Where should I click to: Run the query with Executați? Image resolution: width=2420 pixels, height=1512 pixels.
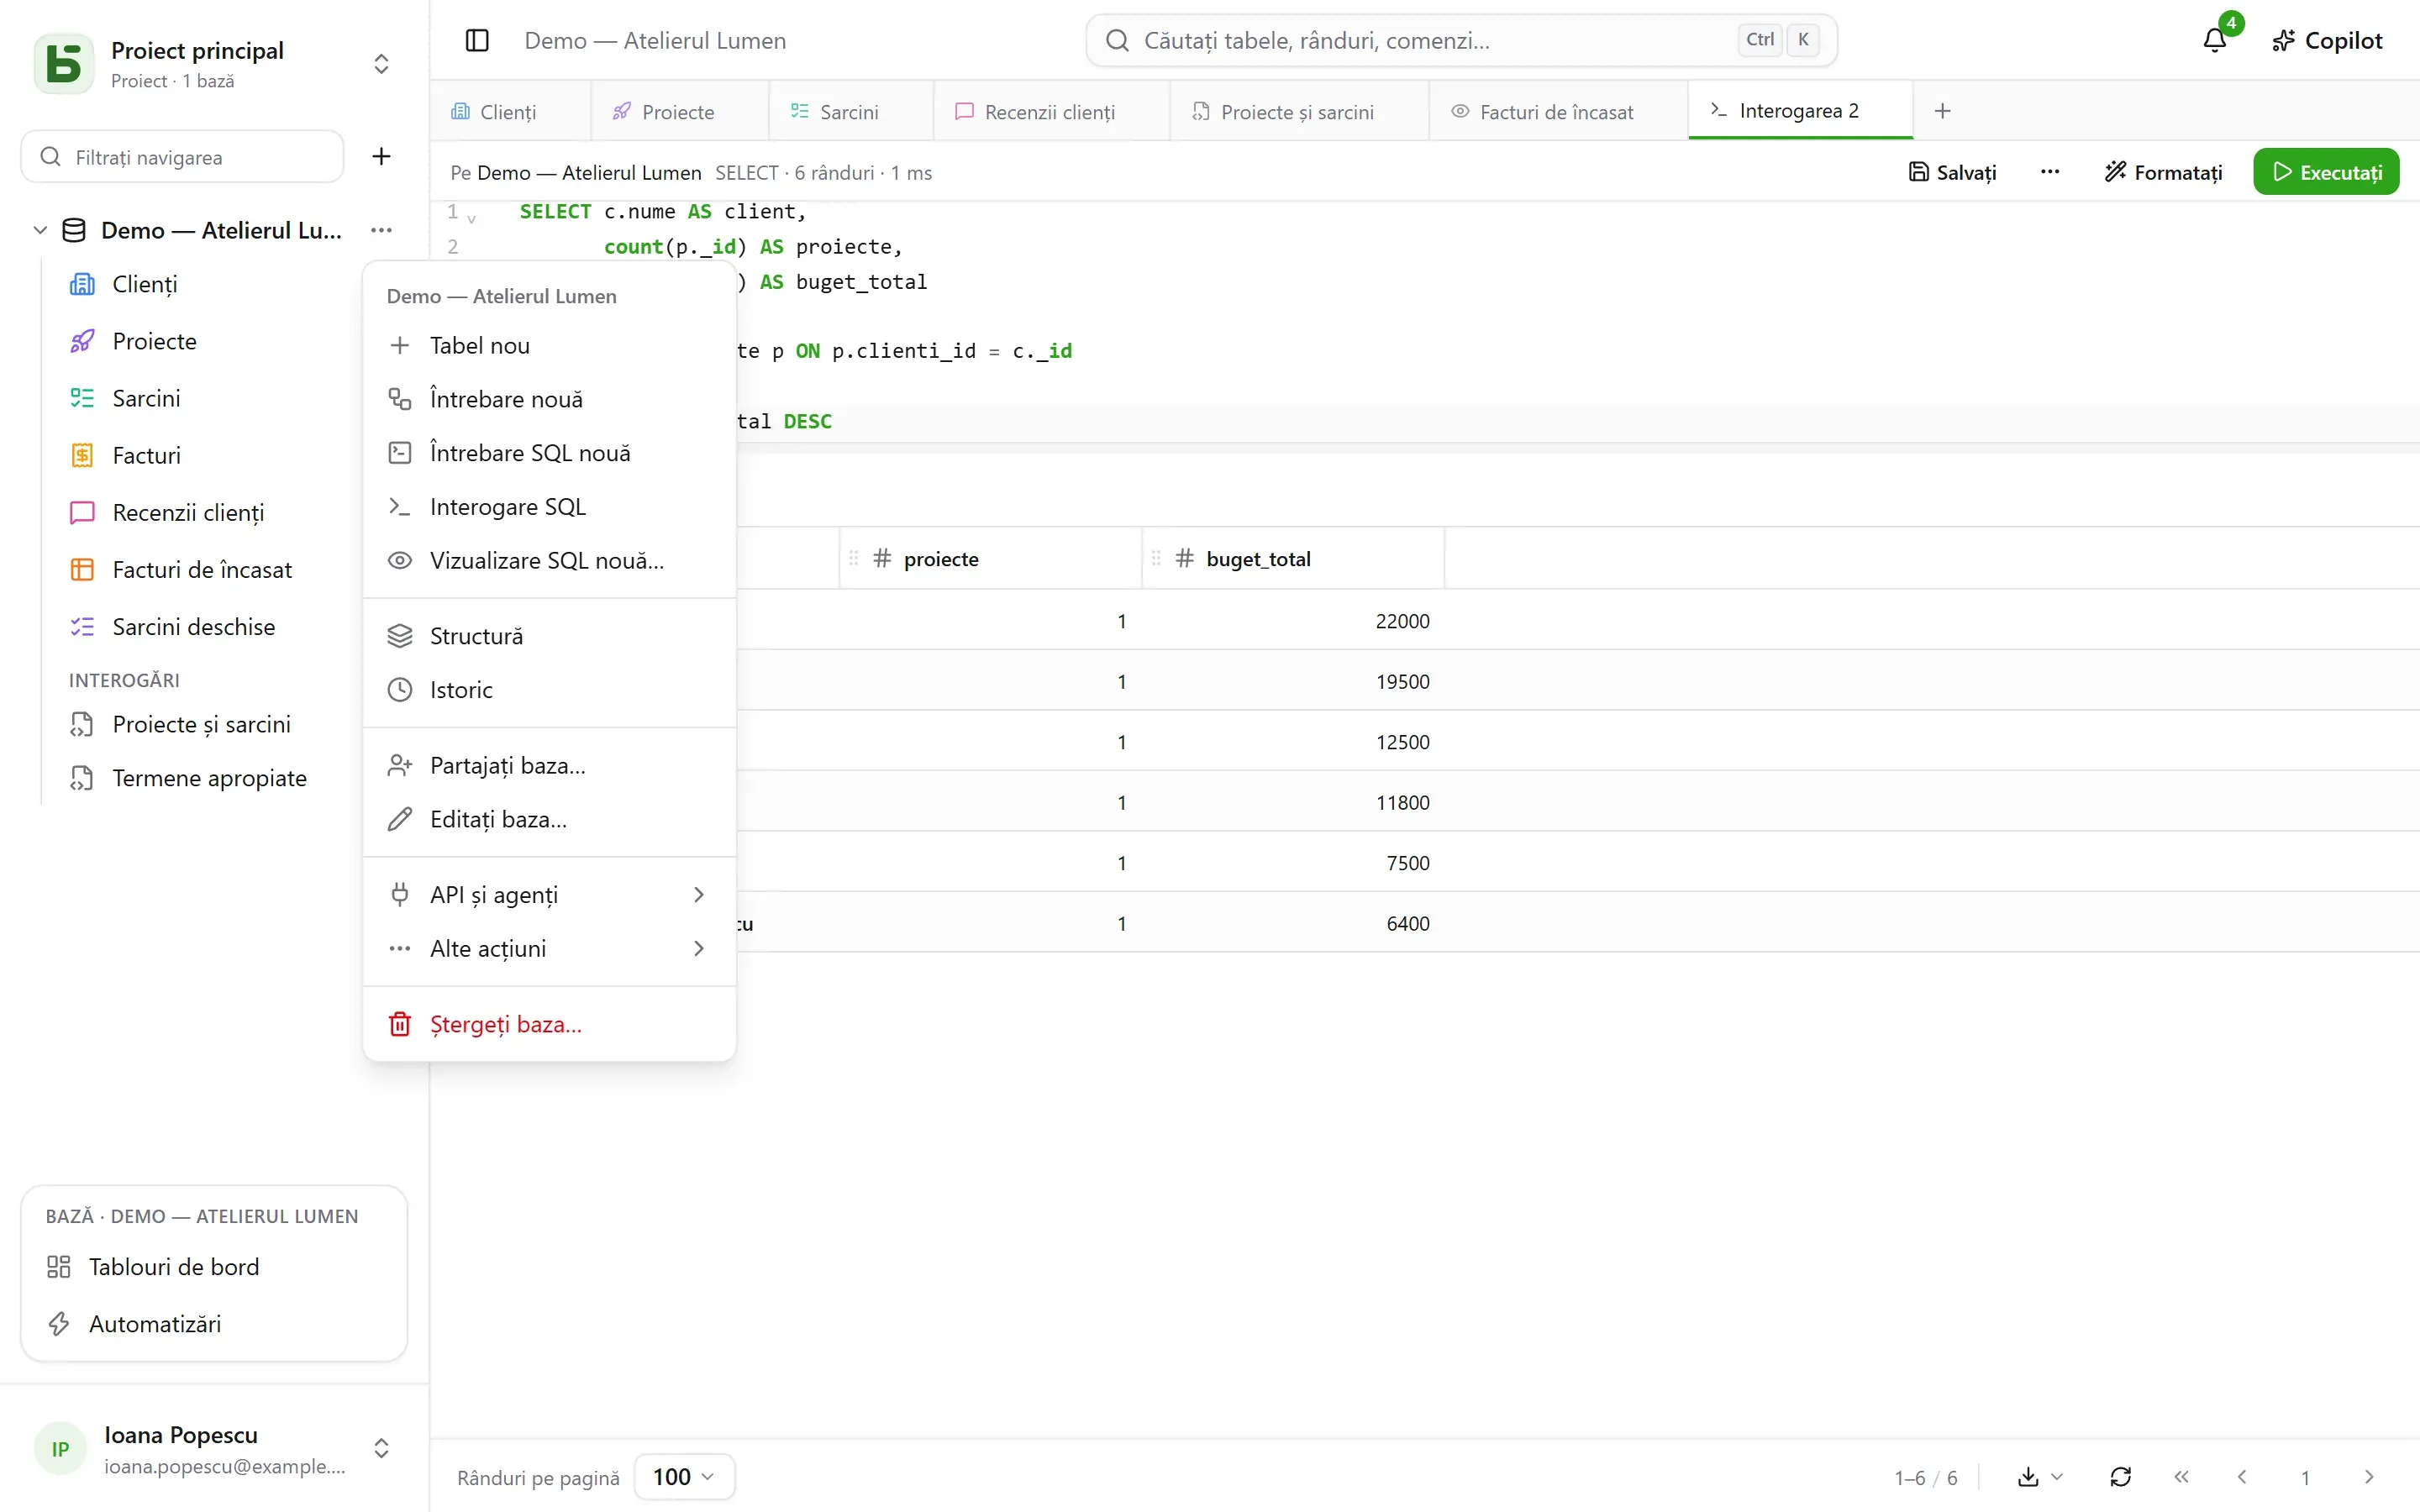pyautogui.click(x=2326, y=172)
